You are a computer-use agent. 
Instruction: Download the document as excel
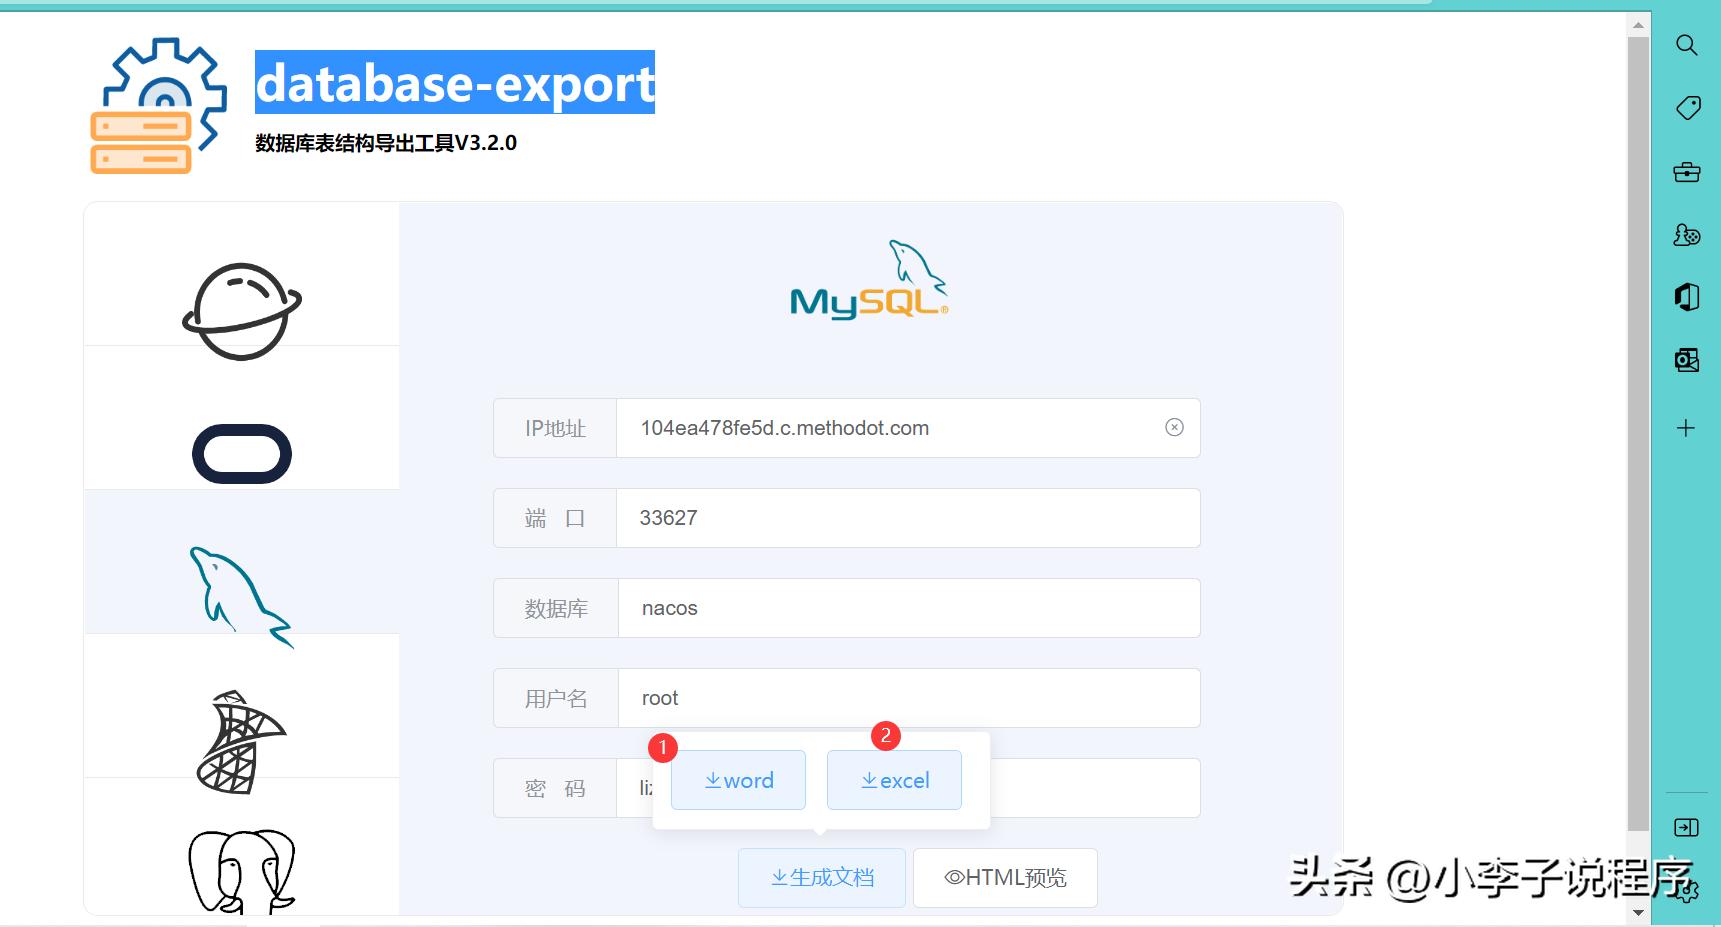tap(894, 780)
